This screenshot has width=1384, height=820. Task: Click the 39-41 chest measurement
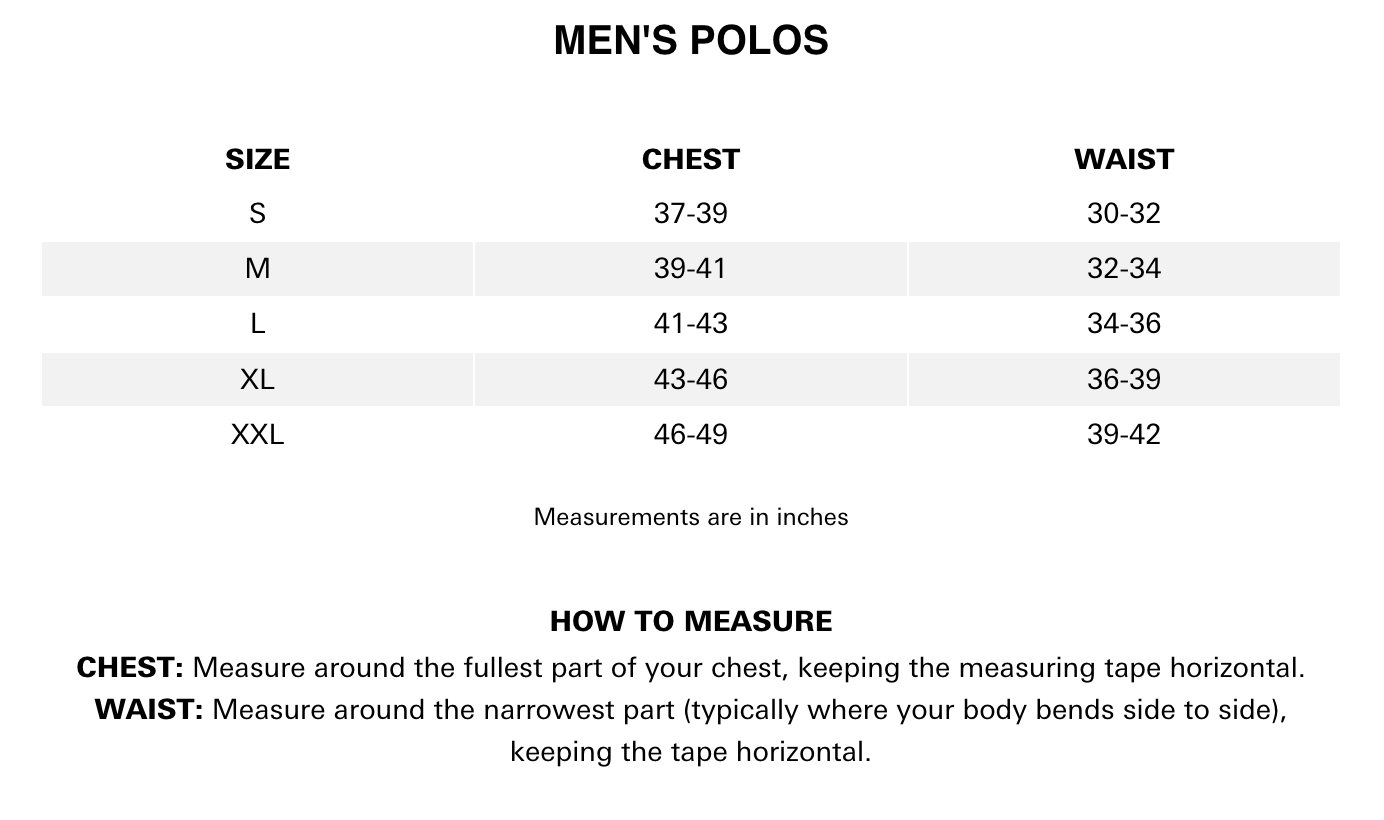pos(691,269)
